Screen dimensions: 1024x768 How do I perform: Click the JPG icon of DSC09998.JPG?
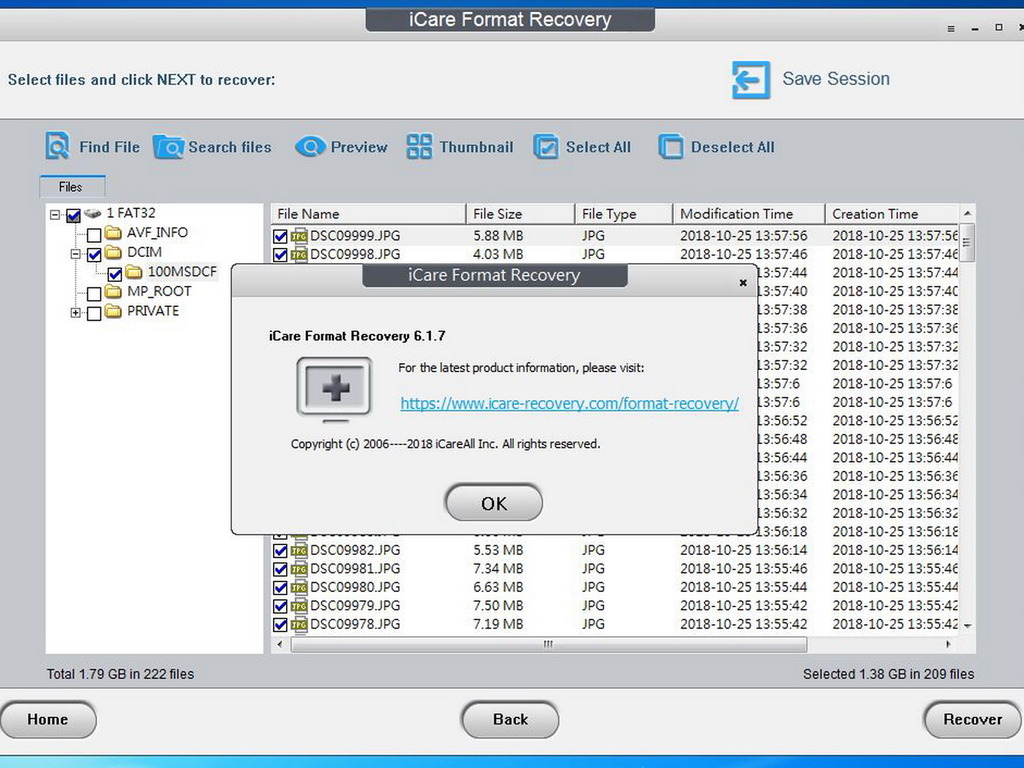coord(299,254)
